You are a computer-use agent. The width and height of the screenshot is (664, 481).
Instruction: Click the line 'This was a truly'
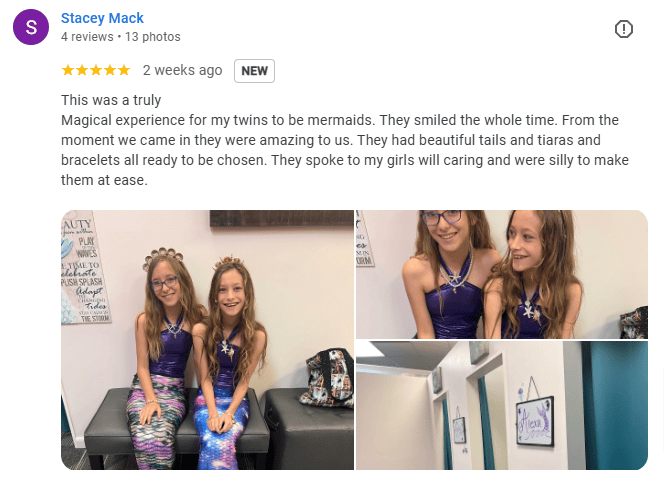pyautogui.click(x=111, y=100)
